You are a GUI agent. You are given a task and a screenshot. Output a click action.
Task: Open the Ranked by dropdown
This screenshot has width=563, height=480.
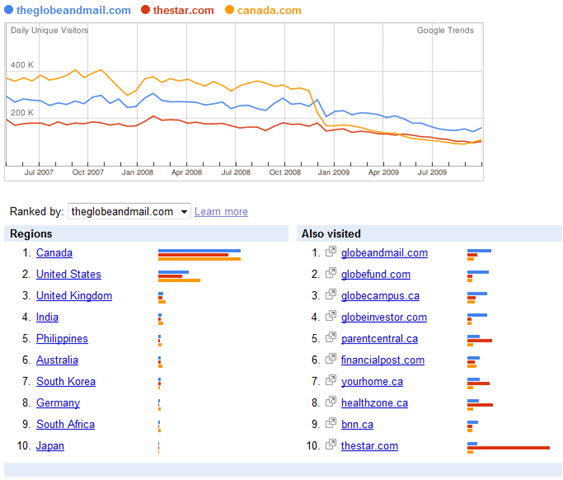[x=129, y=211]
